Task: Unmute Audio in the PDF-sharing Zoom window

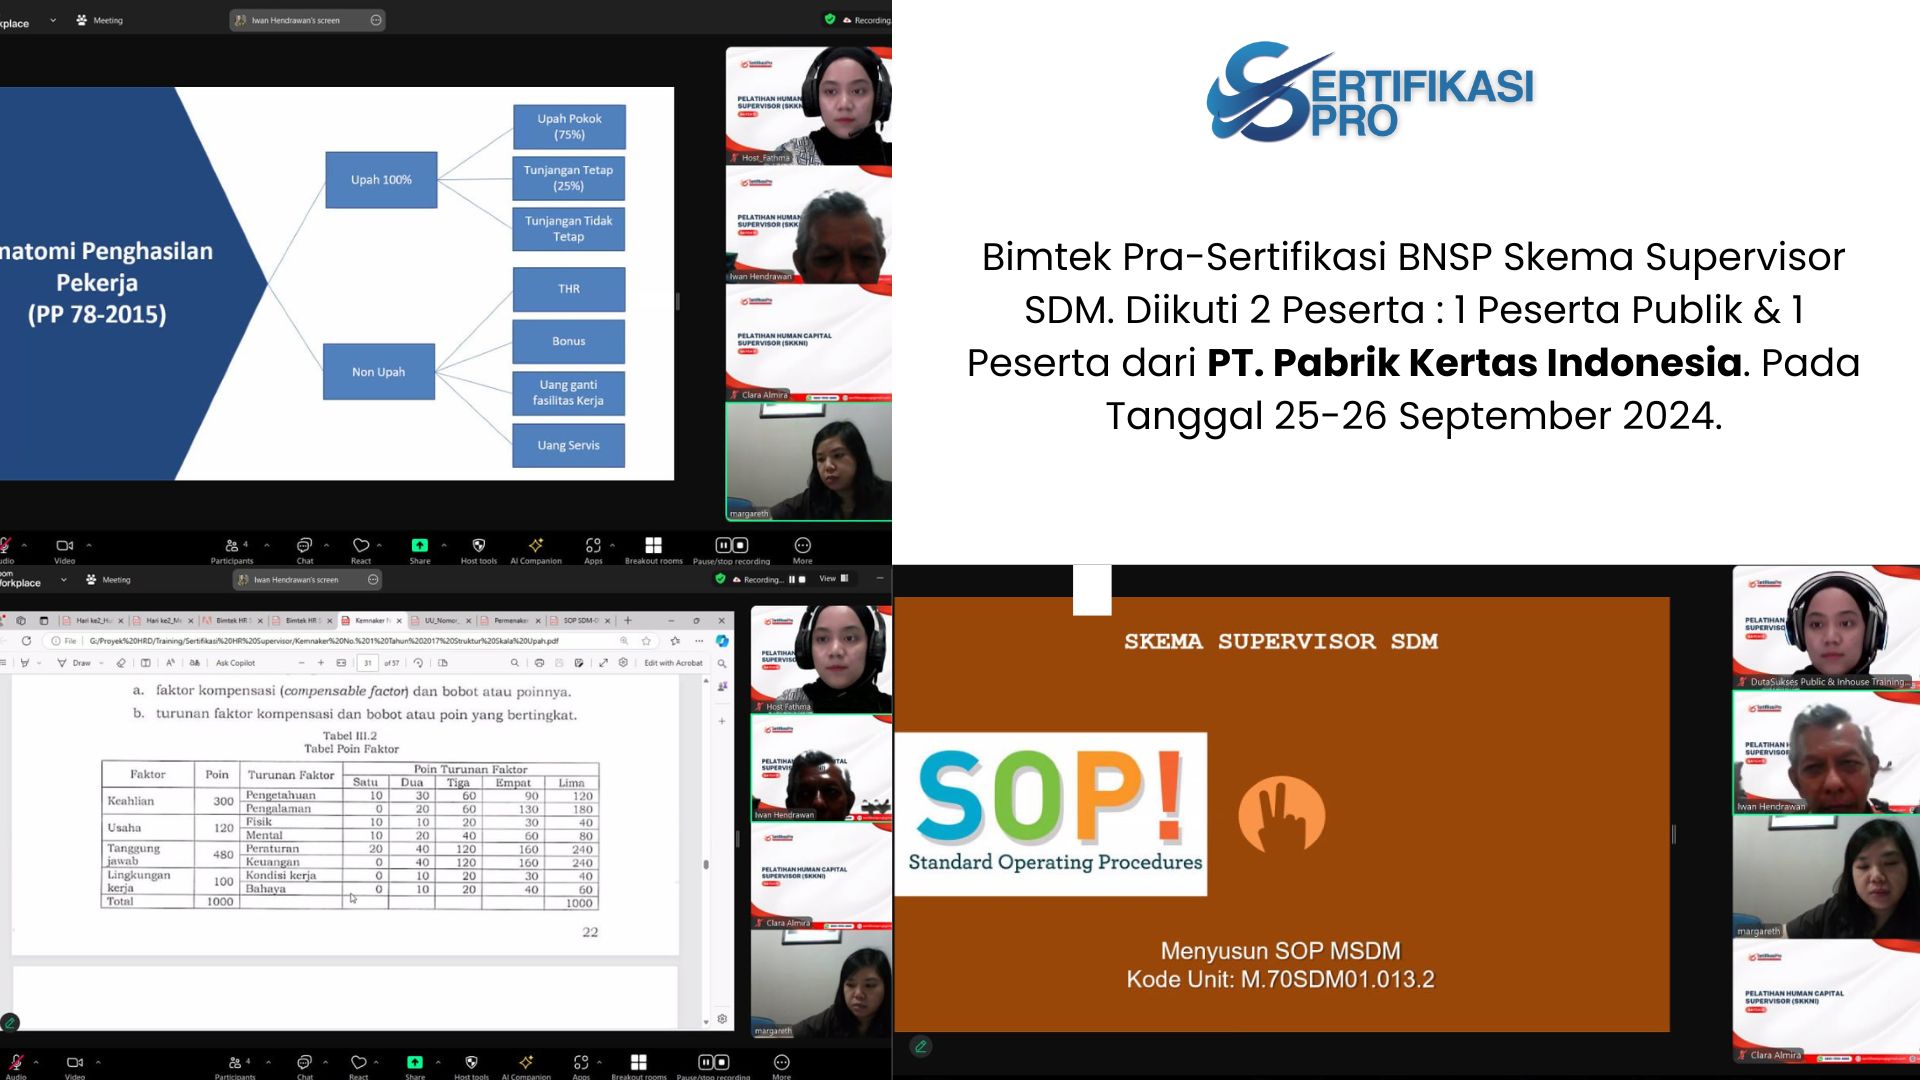Action: click(x=16, y=1066)
